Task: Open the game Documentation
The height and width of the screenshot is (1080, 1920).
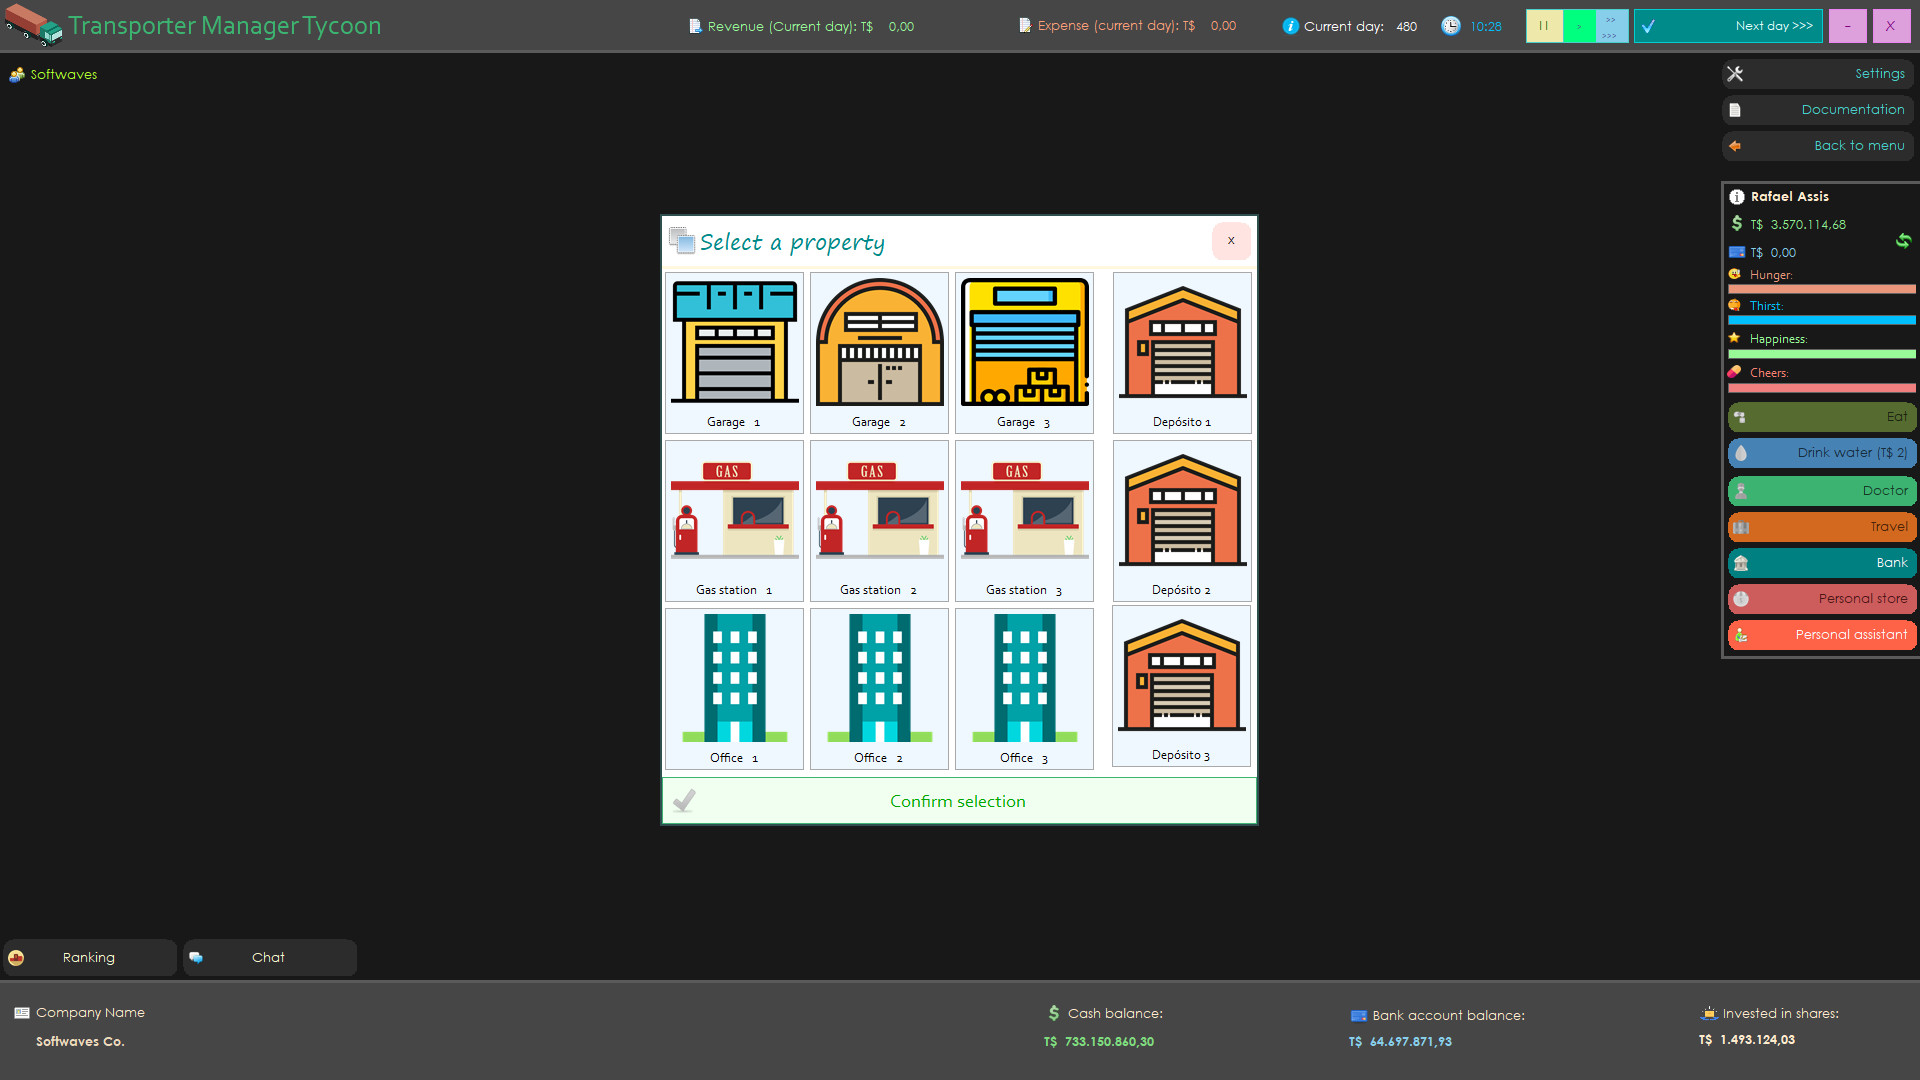Action: tap(1817, 109)
